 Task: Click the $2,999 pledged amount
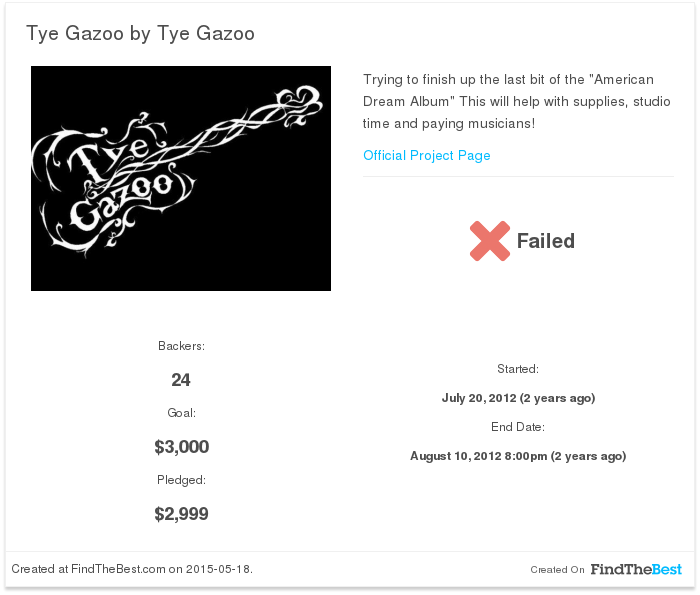(181, 514)
